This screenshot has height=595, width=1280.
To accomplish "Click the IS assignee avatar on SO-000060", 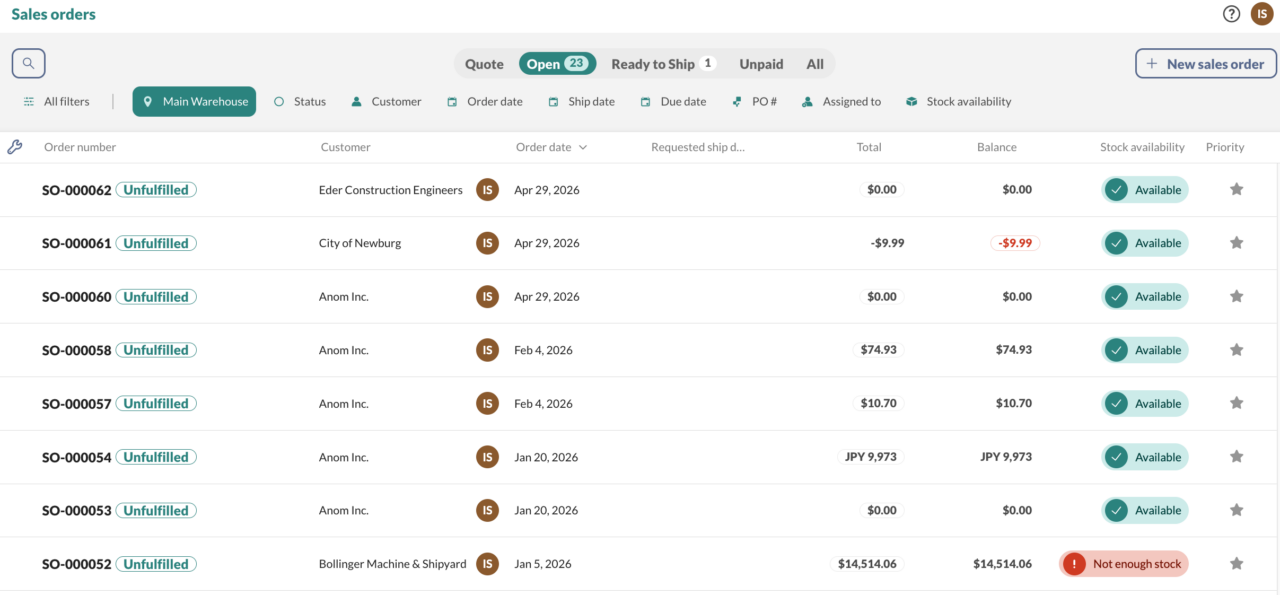I will click(487, 296).
